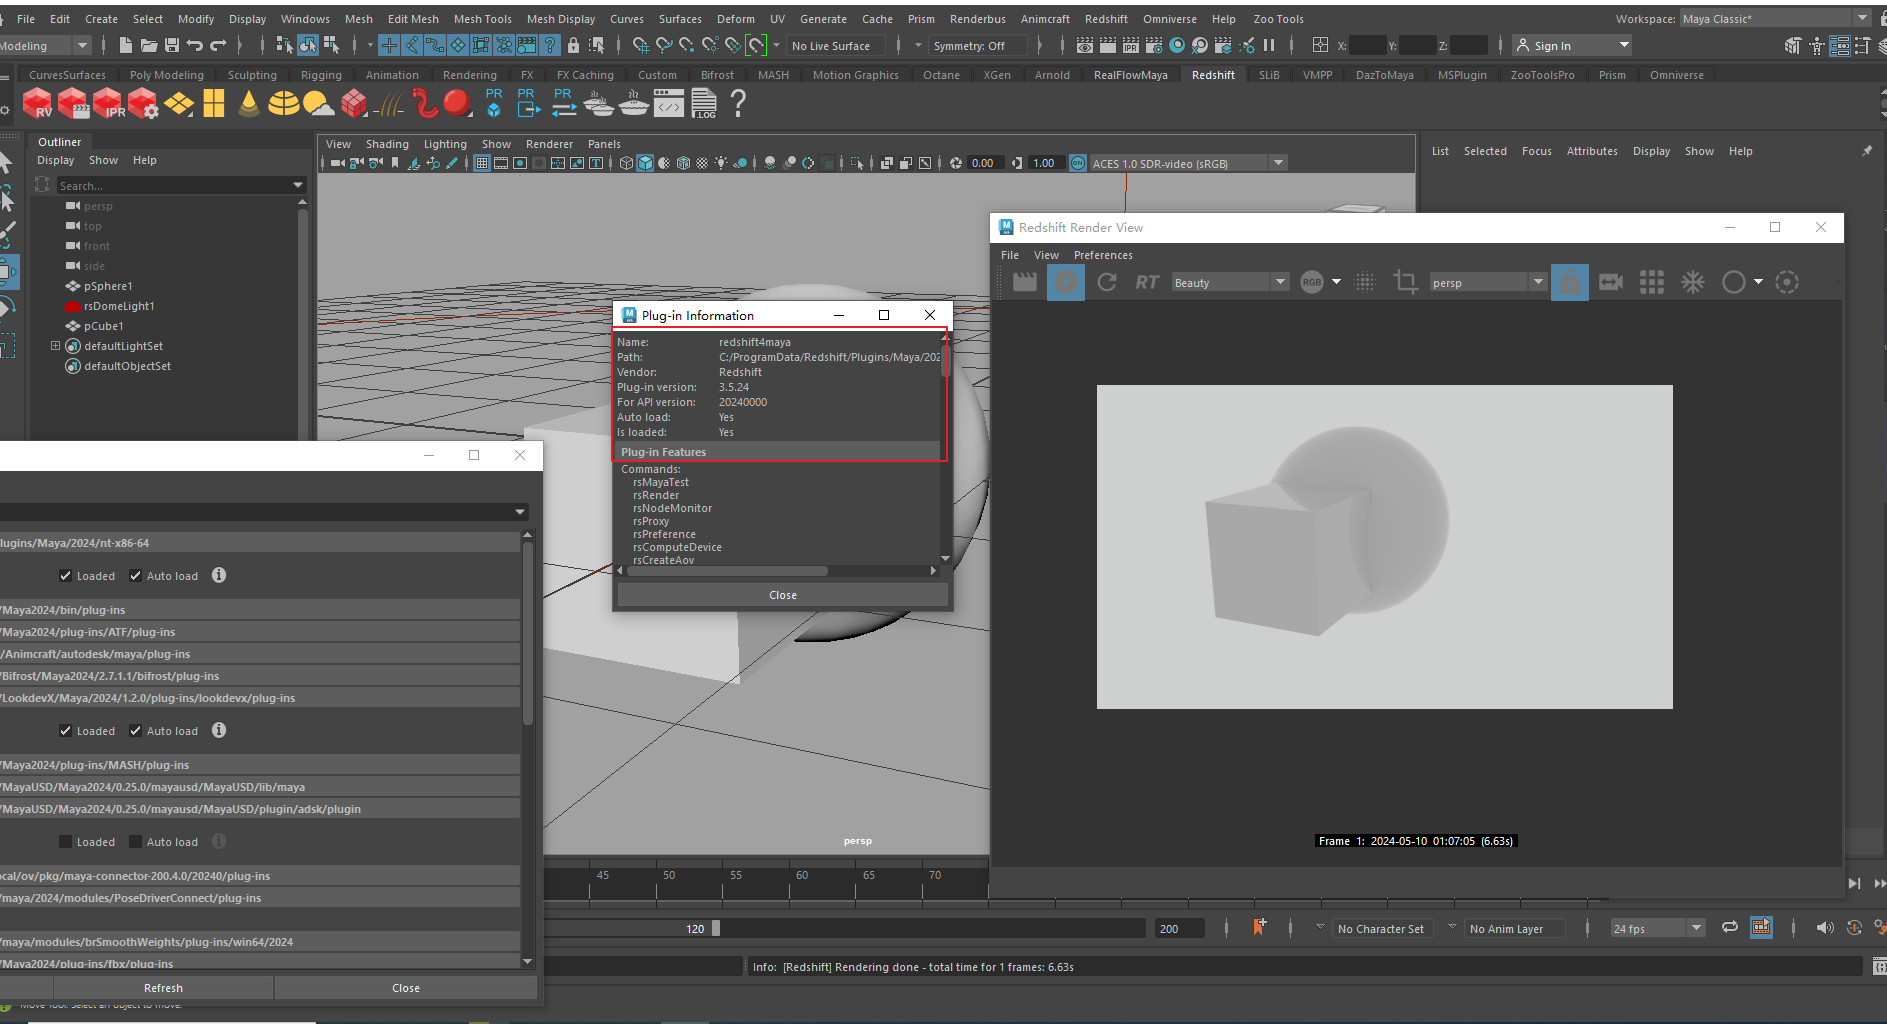Click the Refresh button in Plug-in Manager

163,988
